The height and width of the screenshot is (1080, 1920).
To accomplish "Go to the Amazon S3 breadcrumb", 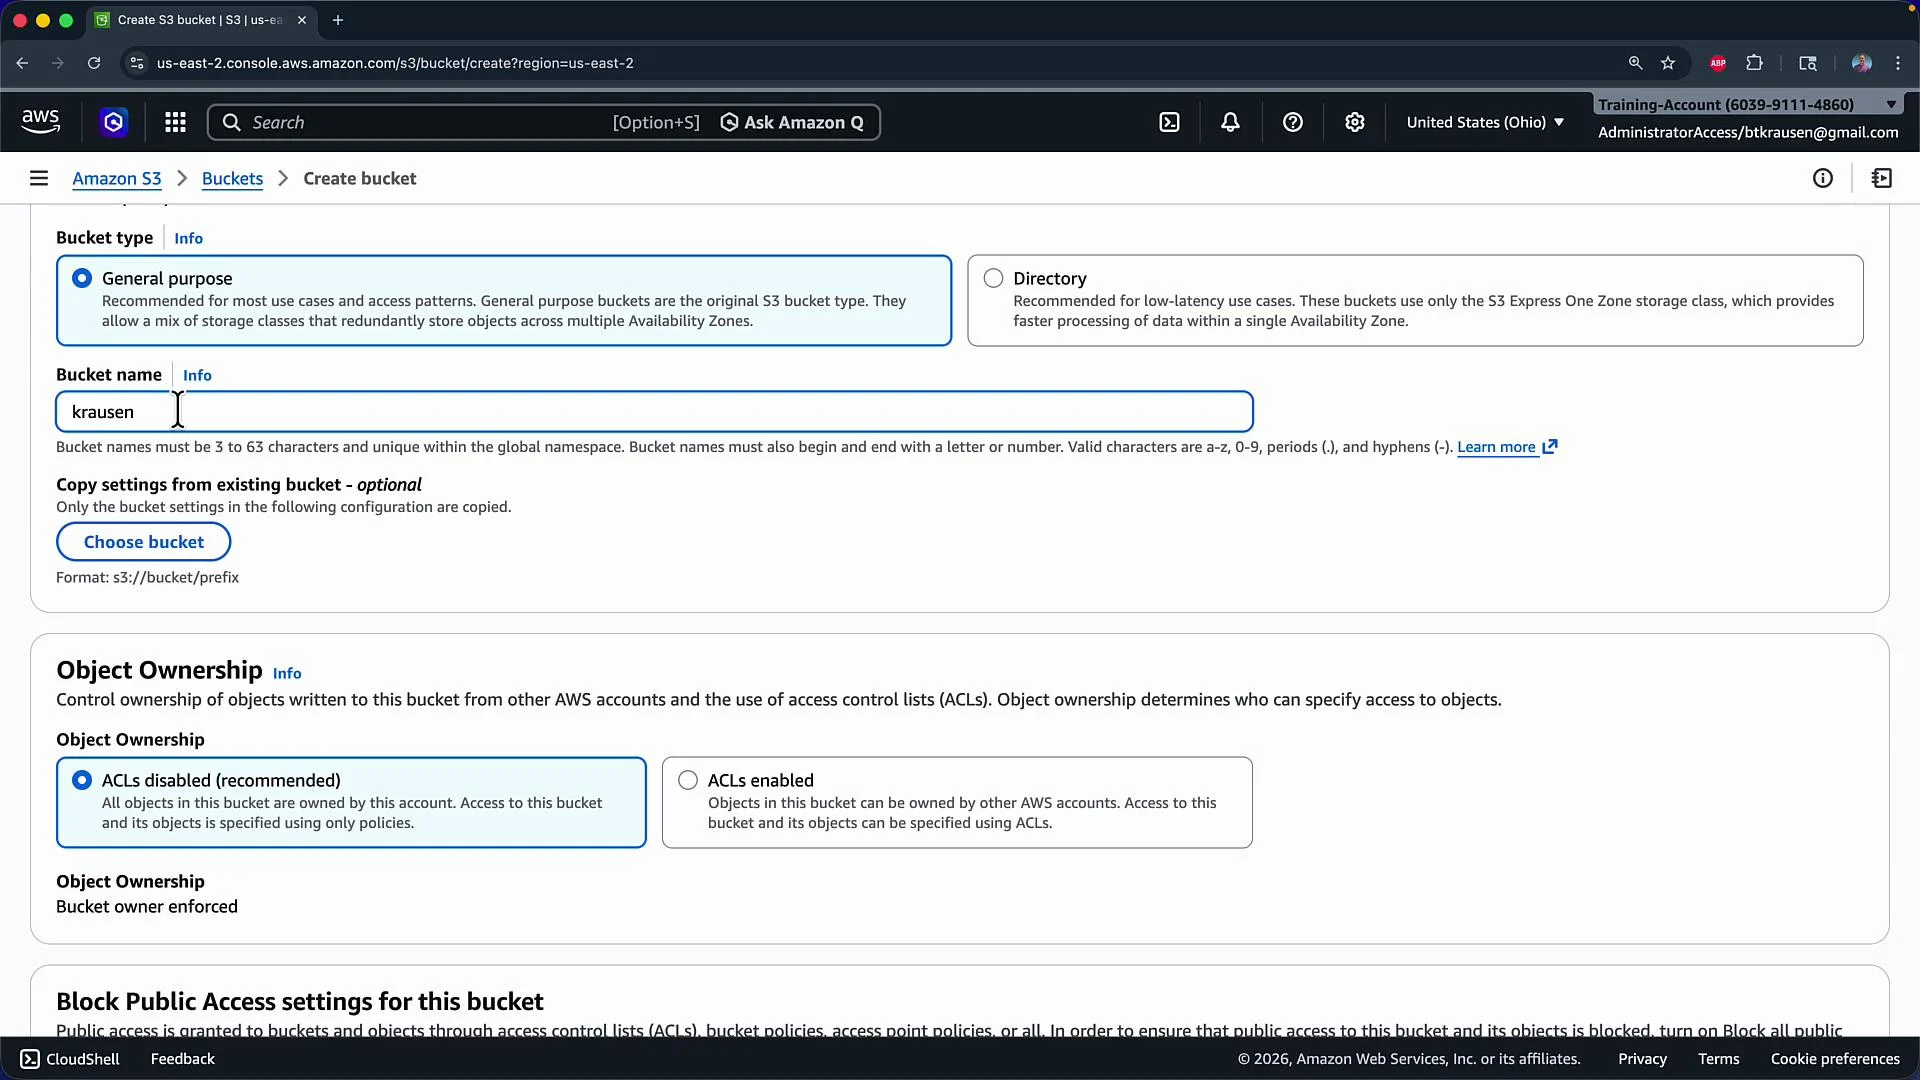I will [116, 178].
